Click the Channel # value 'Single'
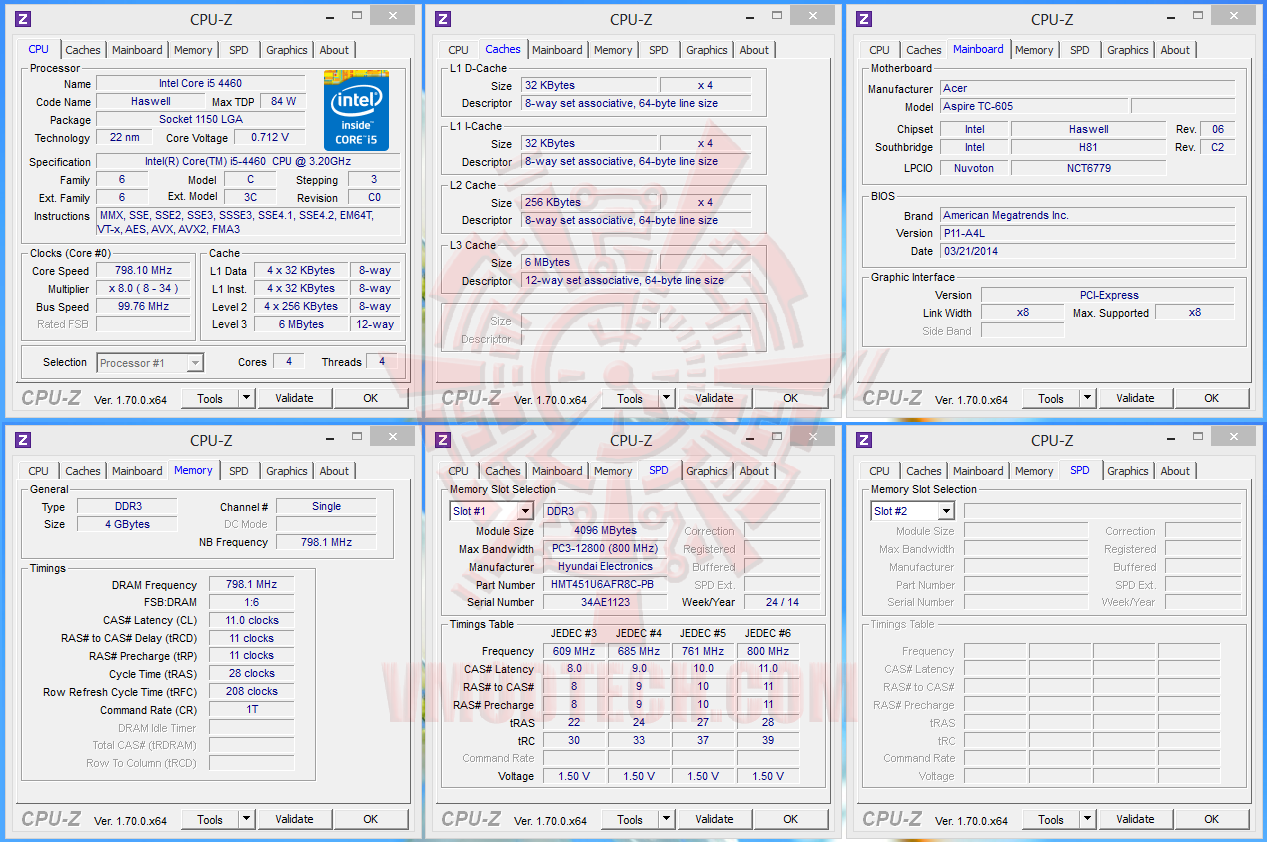 (326, 506)
